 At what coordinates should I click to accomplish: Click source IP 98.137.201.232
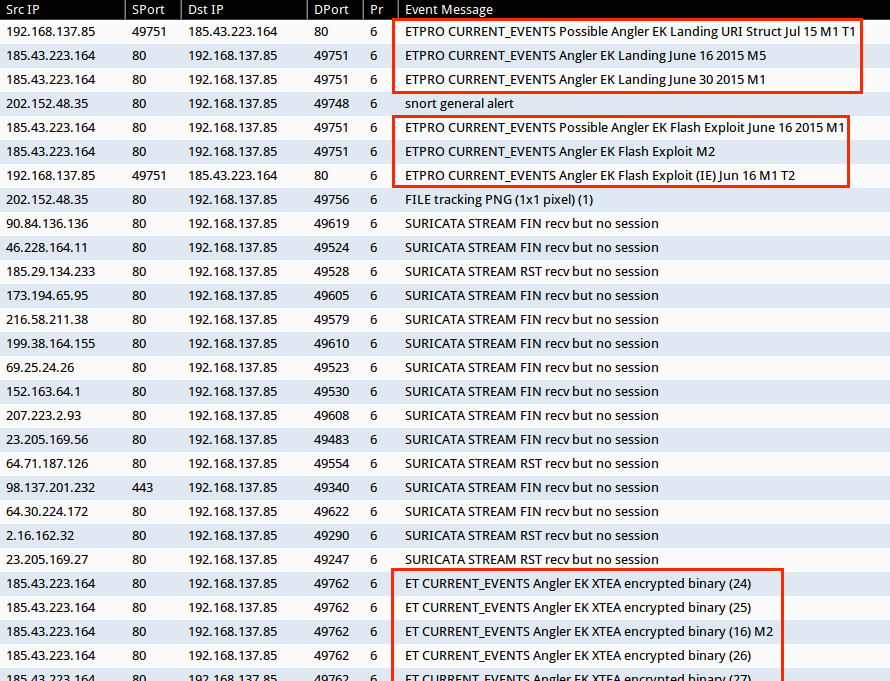pos(51,487)
